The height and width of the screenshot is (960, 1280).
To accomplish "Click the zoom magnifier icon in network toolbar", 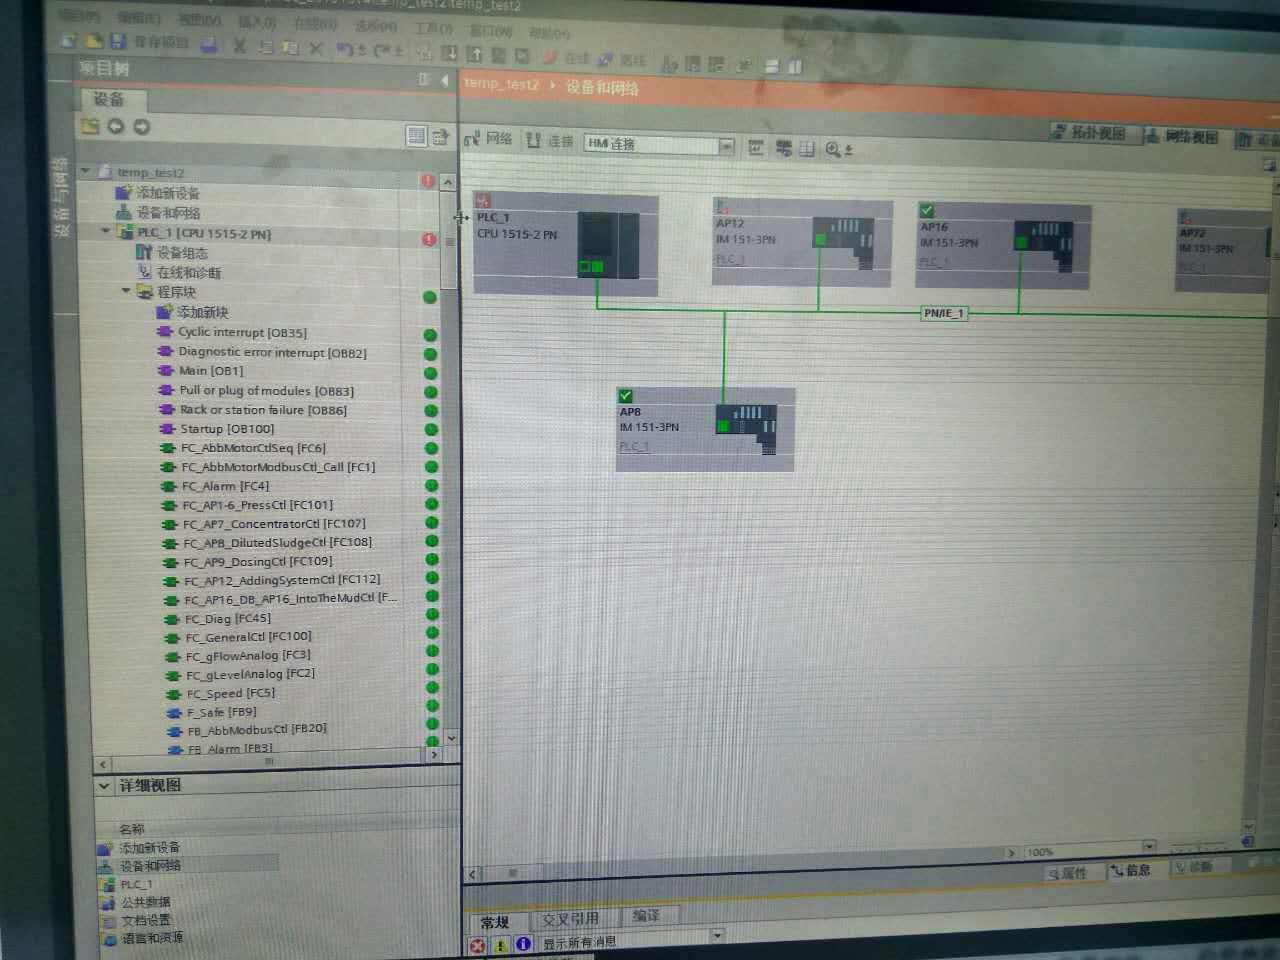I will click(833, 149).
